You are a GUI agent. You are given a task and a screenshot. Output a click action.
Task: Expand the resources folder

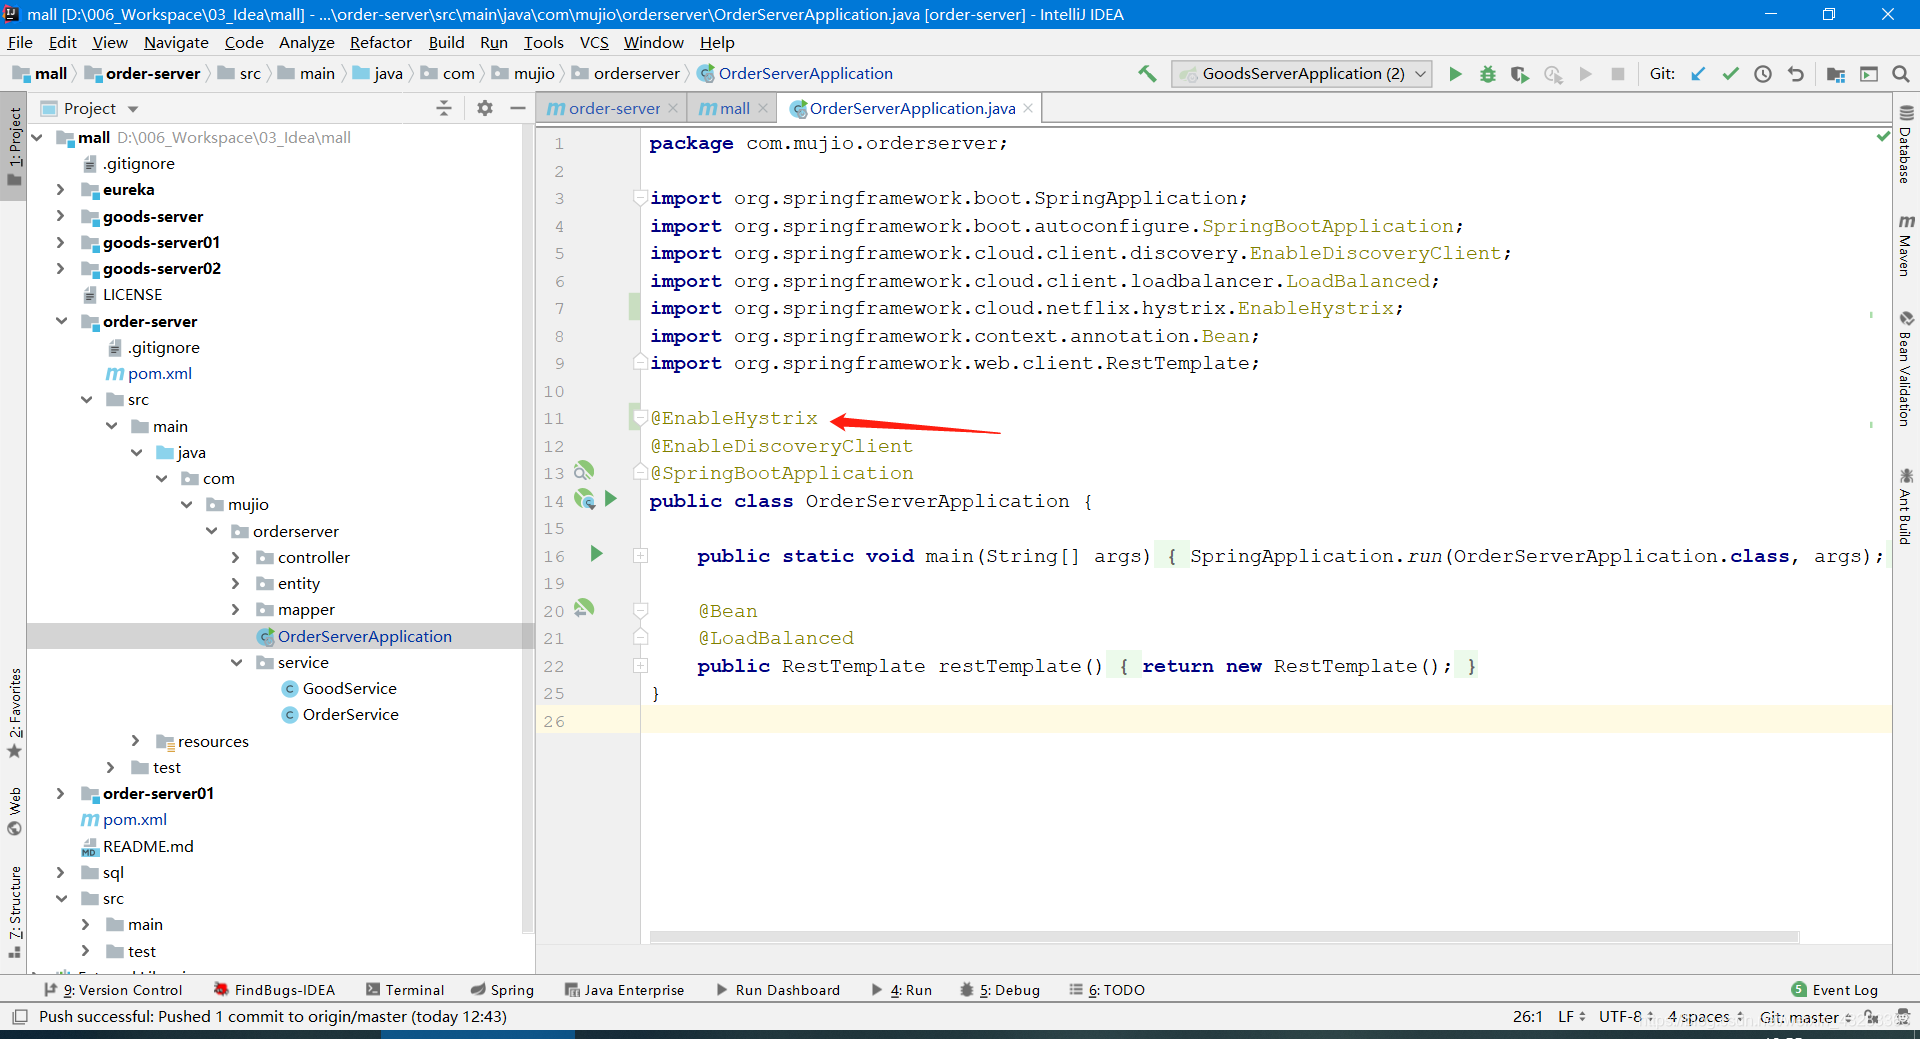coord(136,741)
